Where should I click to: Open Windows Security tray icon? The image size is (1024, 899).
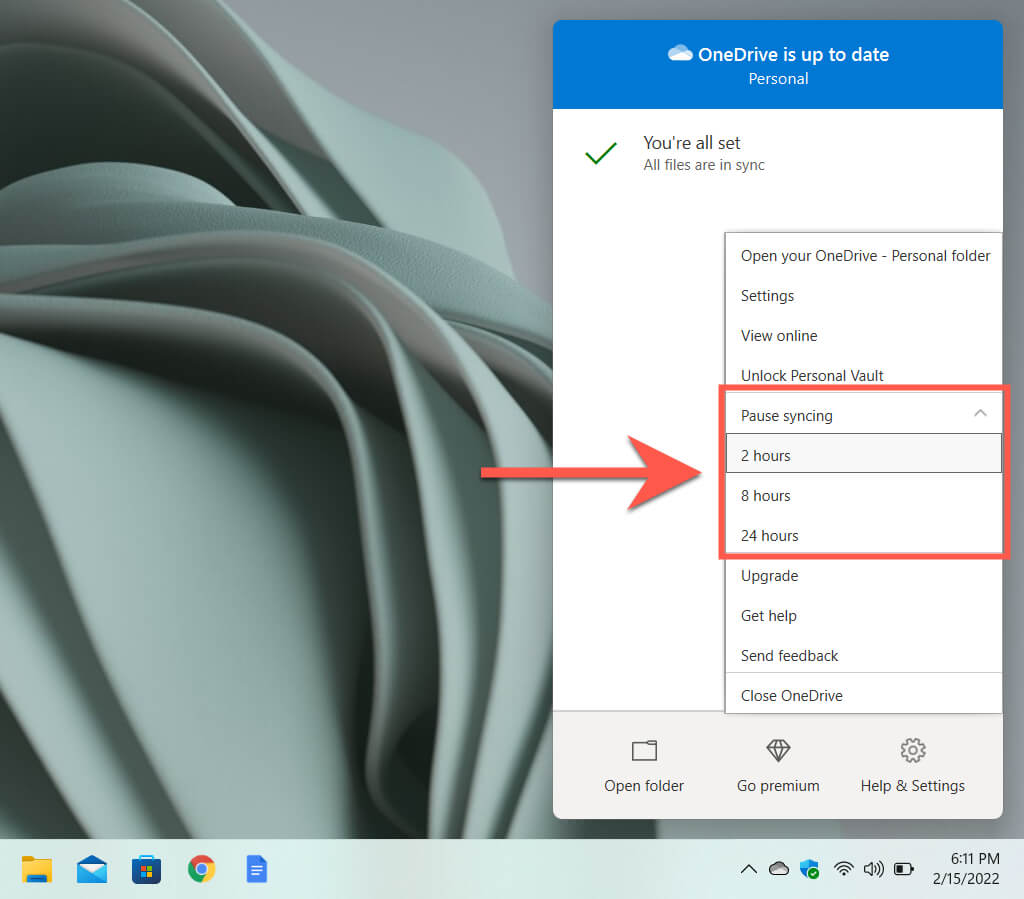pos(809,869)
